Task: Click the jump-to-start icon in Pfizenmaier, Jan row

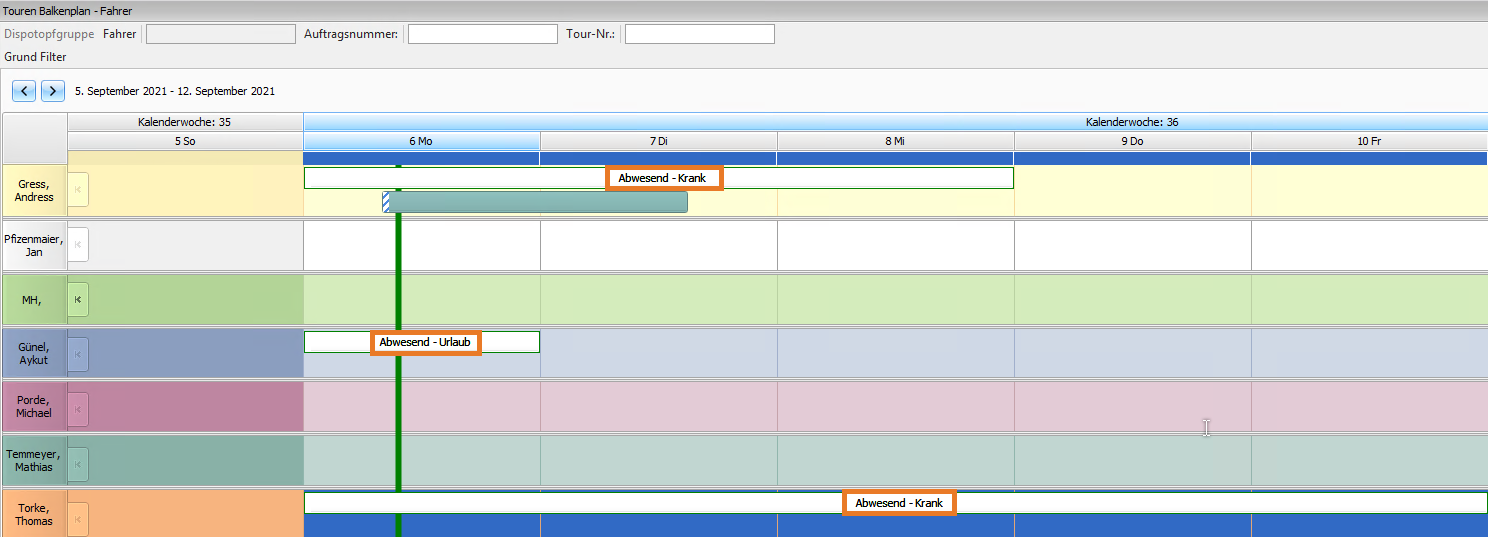Action: (x=78, y=245)
